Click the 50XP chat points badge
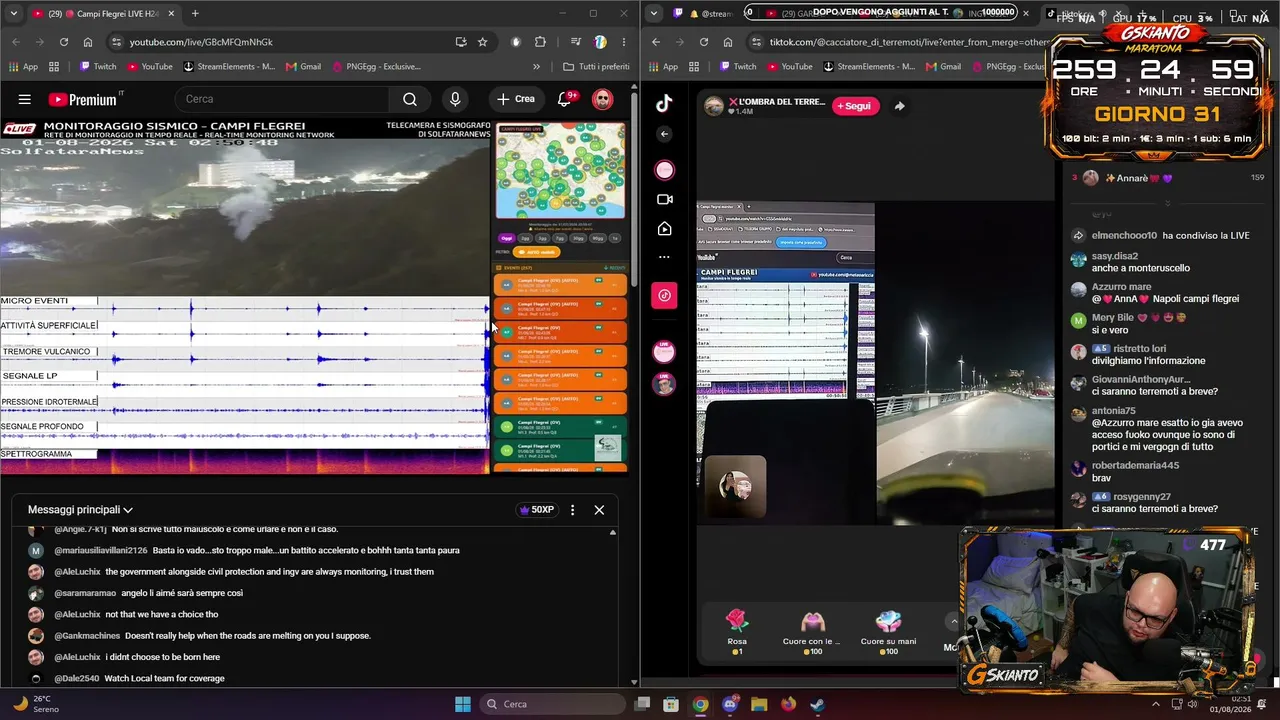Screen dimensions: 1280x720 tap(536, 510)
